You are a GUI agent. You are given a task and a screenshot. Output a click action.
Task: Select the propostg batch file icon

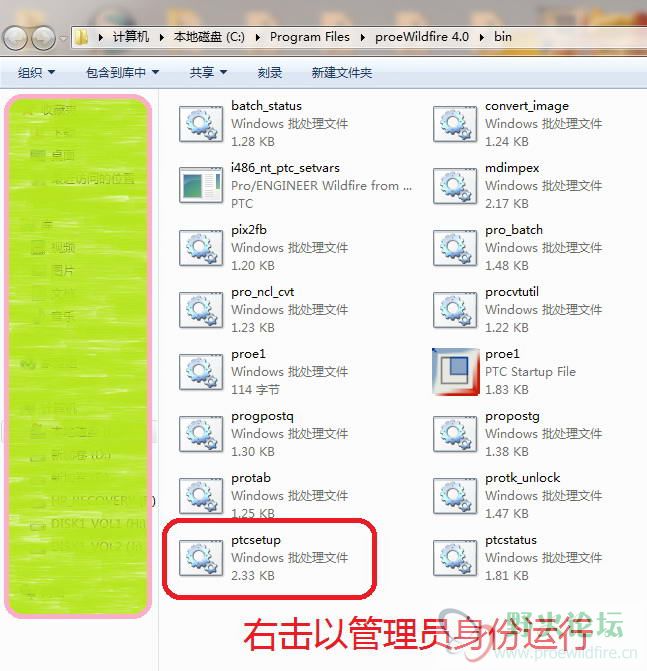pyautogui.click(x=455, y=434)
